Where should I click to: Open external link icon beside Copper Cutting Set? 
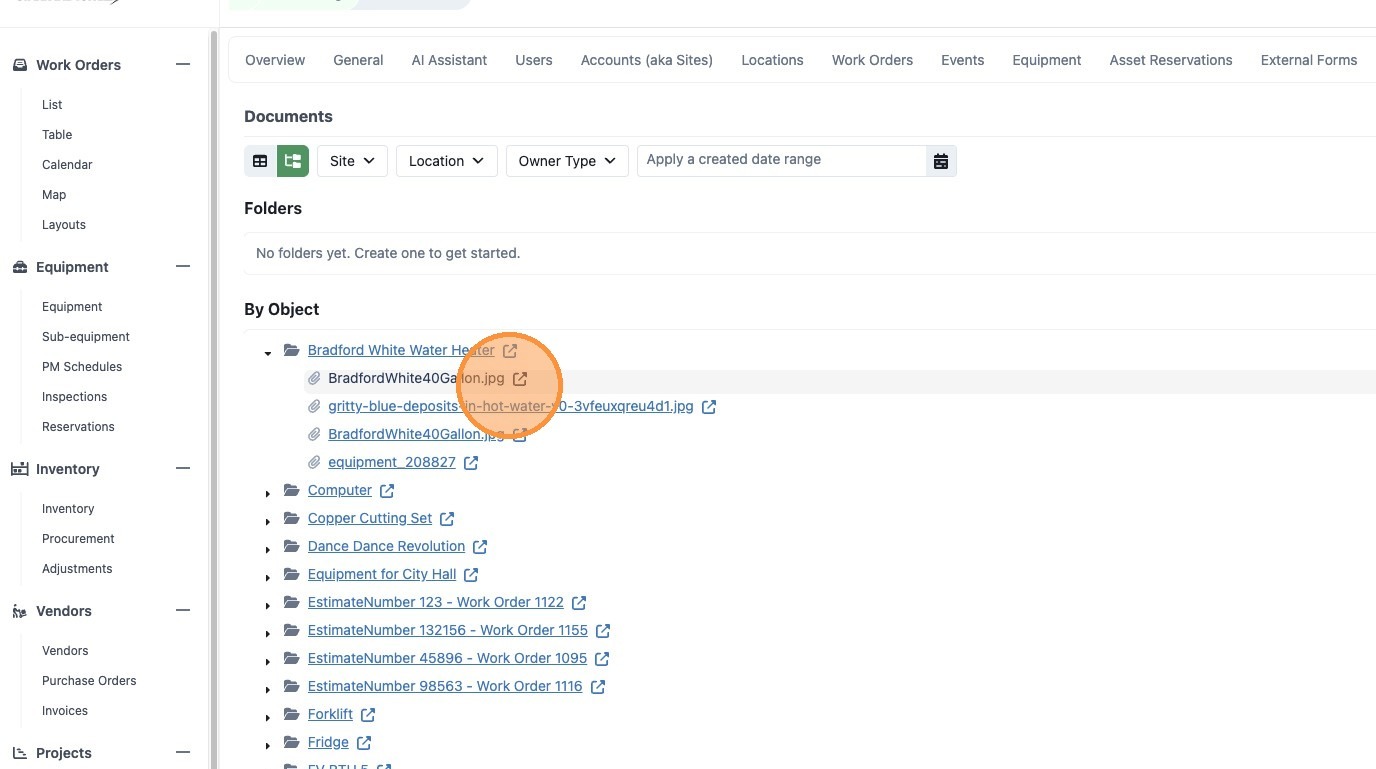click(x=447, y=518)
